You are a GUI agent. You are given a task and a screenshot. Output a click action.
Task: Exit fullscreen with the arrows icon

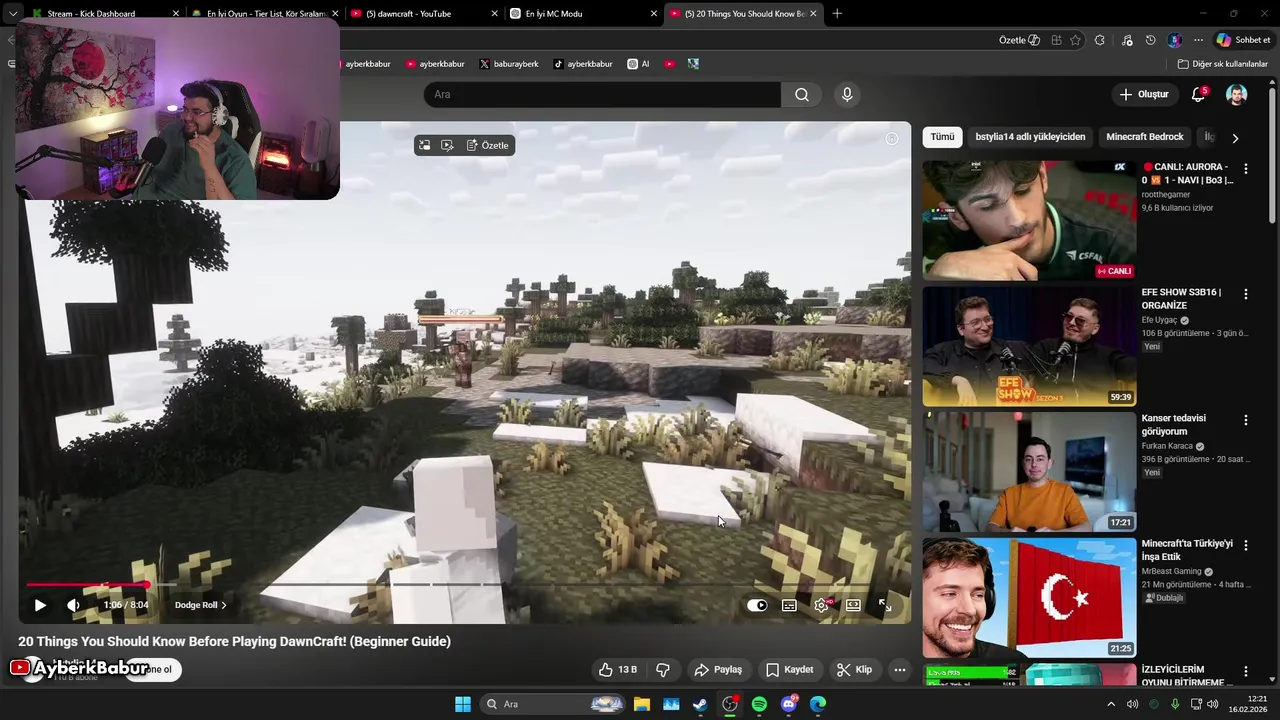885,605
